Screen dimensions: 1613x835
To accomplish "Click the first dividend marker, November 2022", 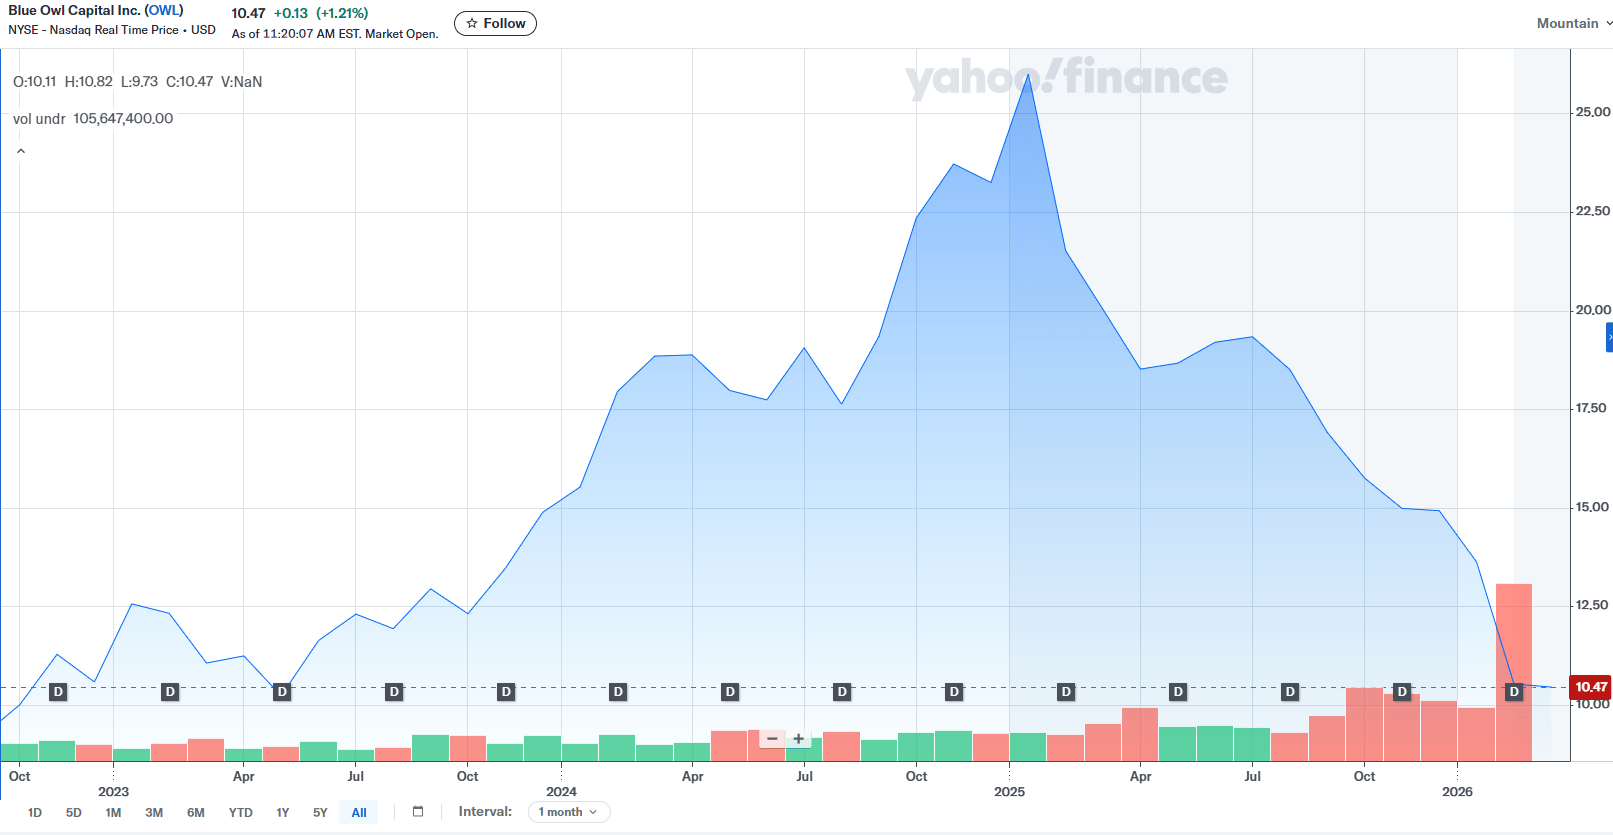I will (x=58, y=692).
